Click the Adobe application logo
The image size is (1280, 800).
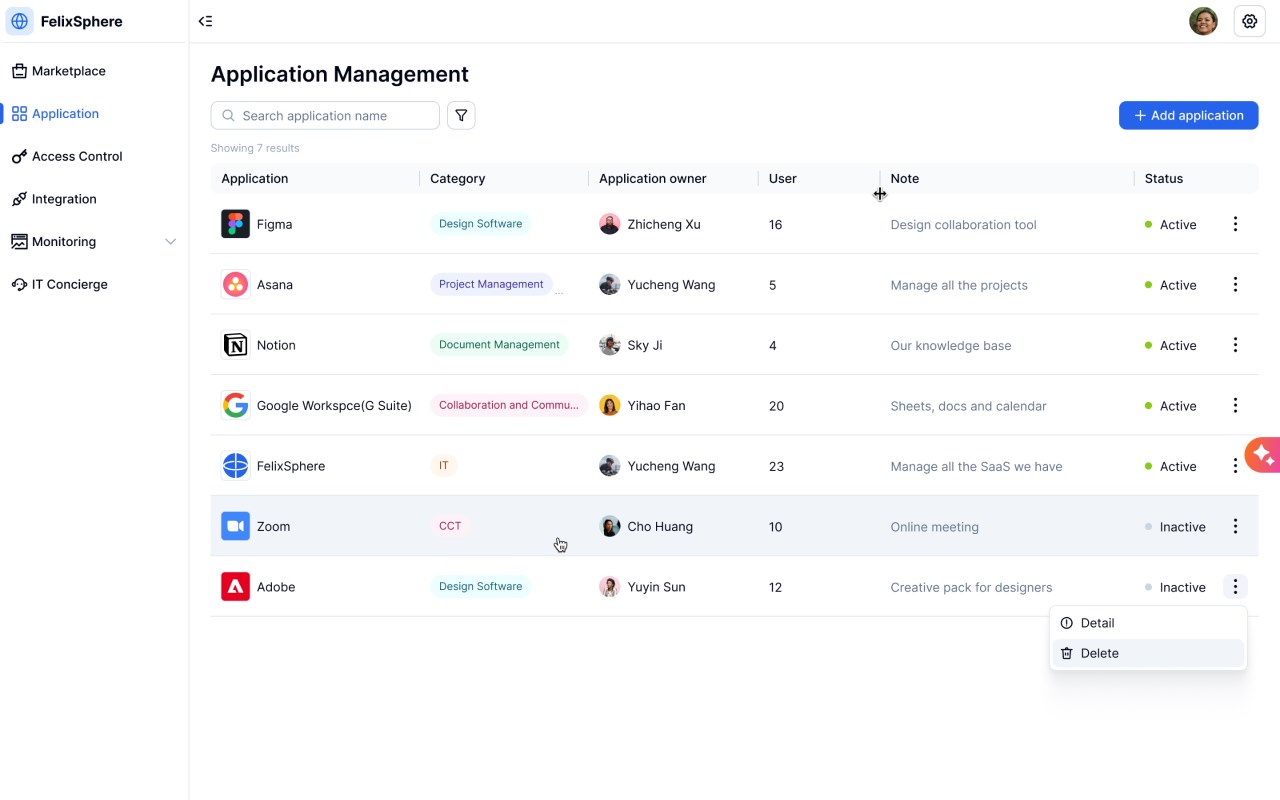tap(235, 587)
